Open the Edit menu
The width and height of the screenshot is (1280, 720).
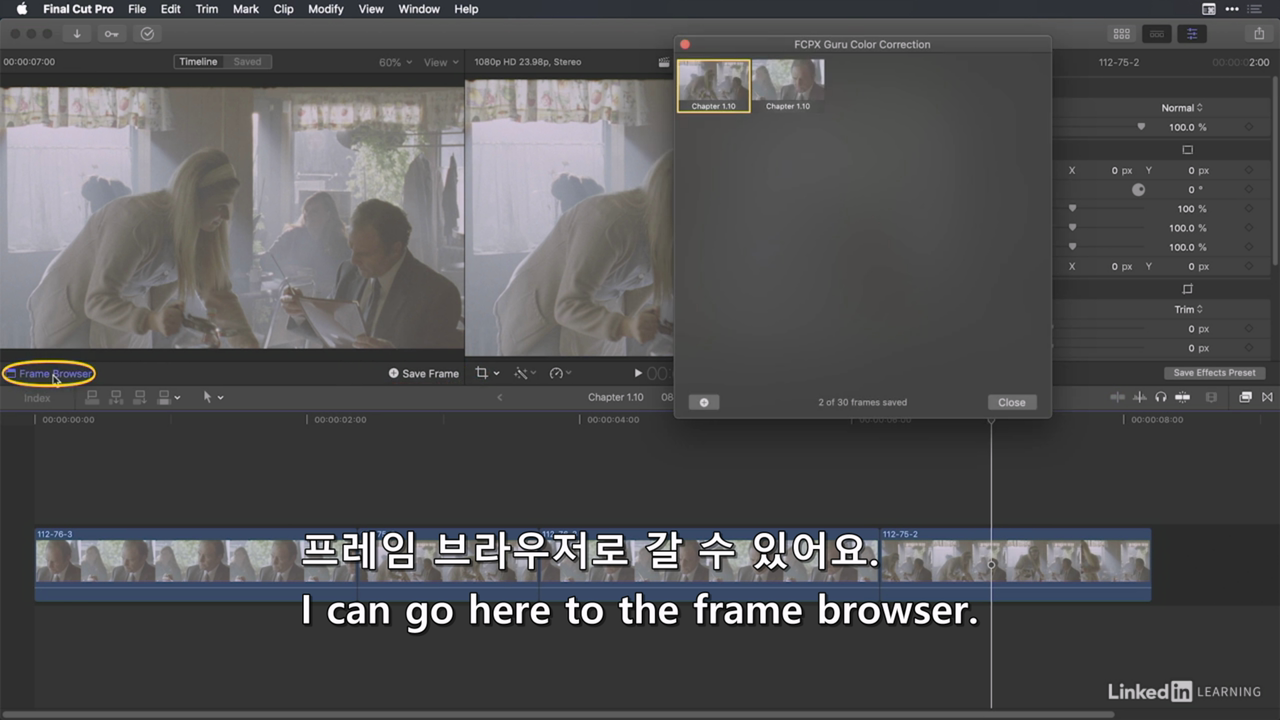click(x=171, y=9)
